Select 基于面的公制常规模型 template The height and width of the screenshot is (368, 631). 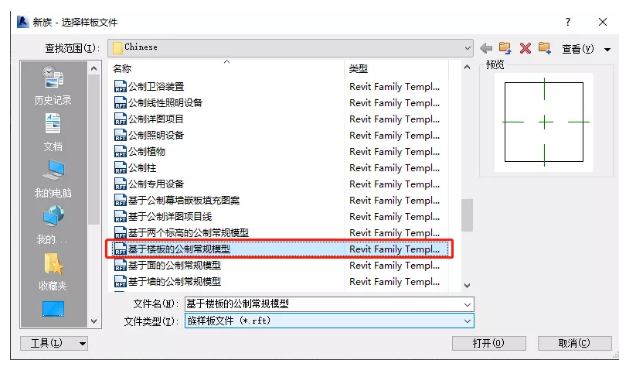click(x=174, y=265)
